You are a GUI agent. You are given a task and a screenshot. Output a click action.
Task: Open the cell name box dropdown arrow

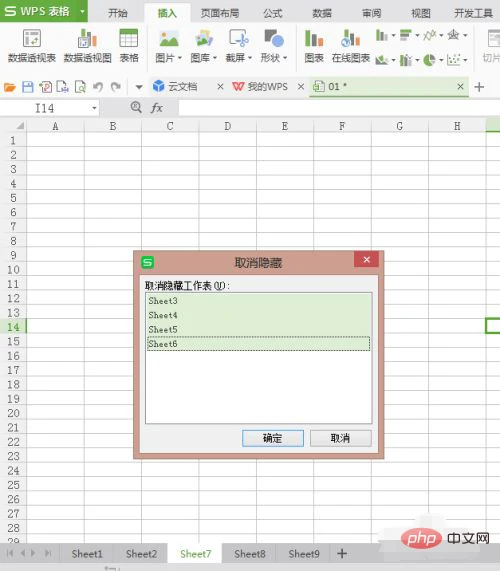94,108
